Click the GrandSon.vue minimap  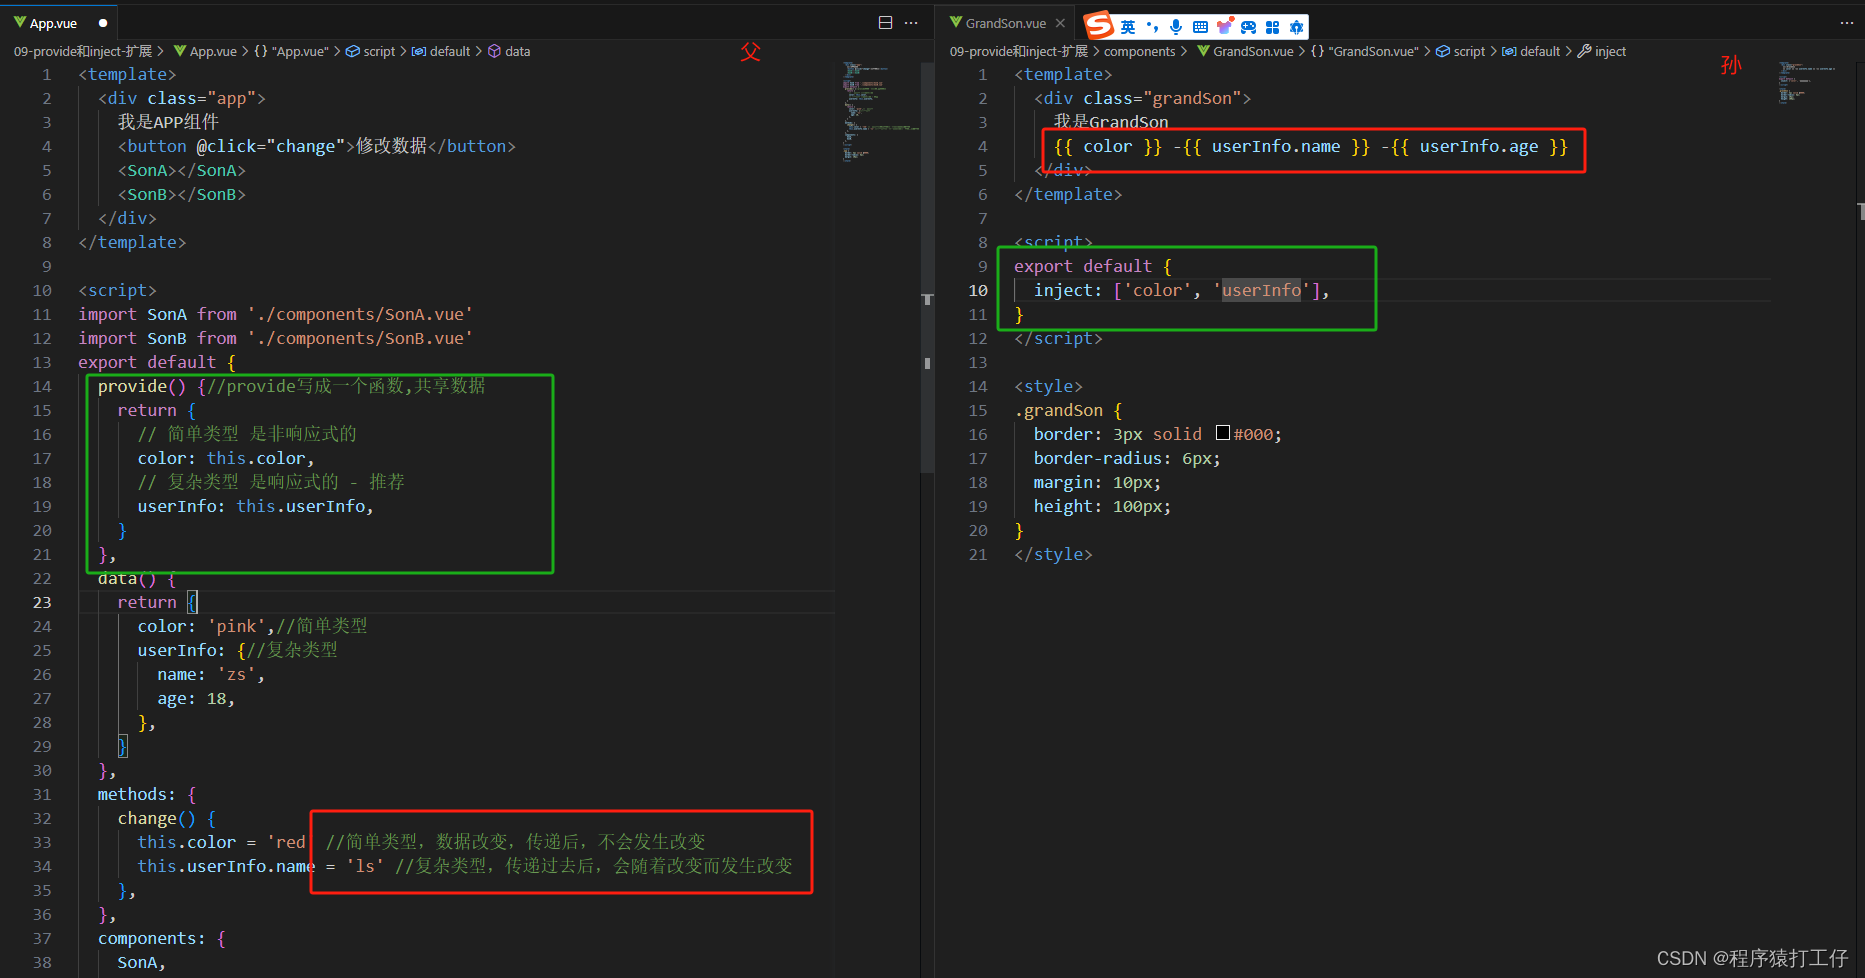(1806, 82)
